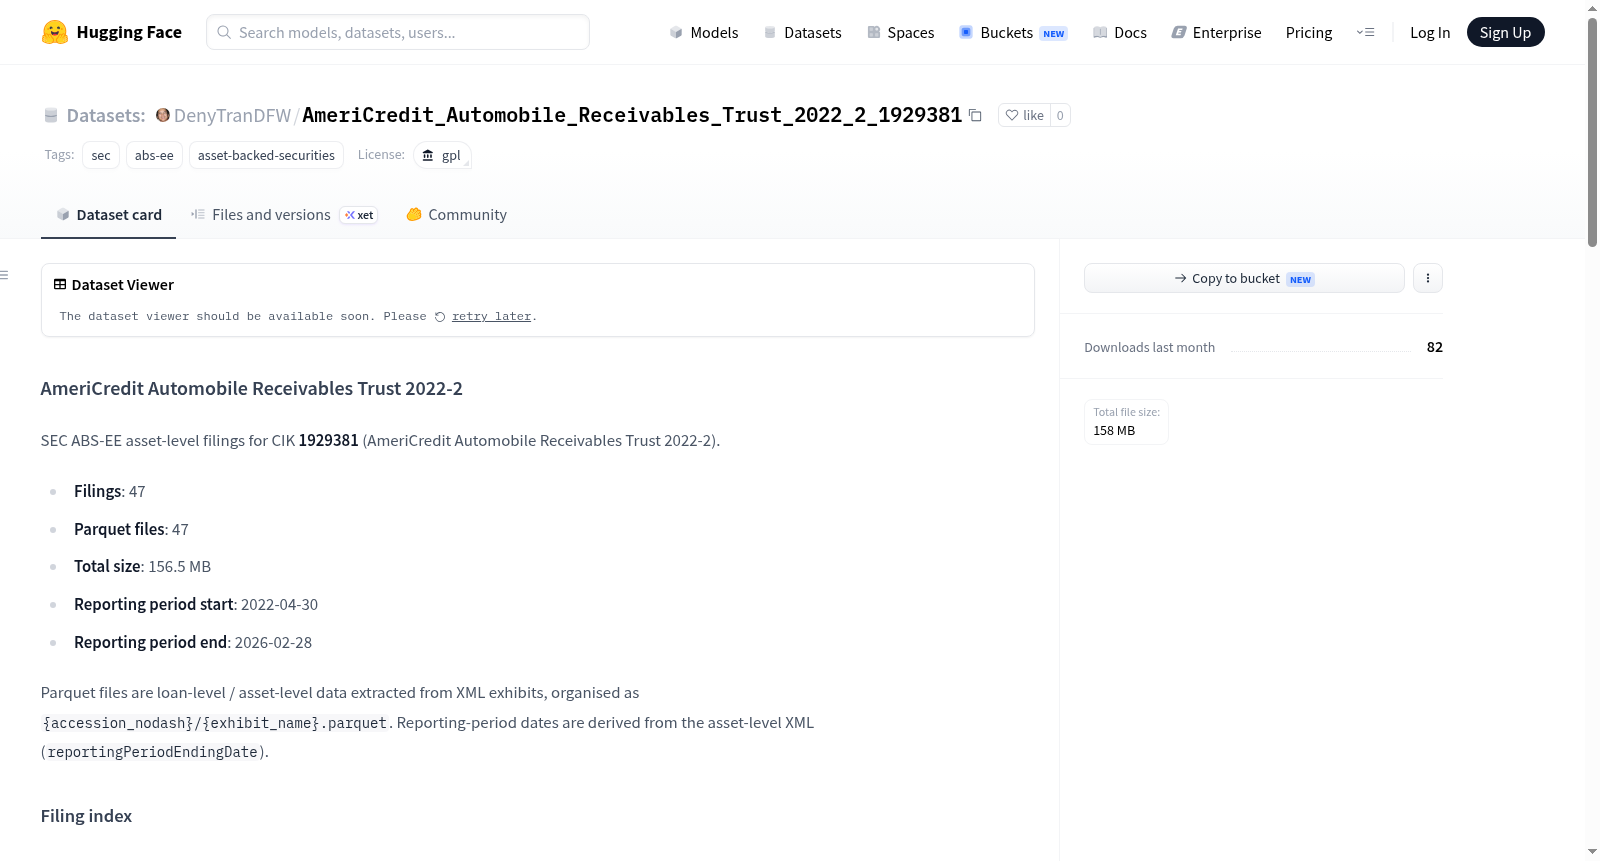Image resolution: width=1600 pixels, height=861 pixels.
Task: Select the asset-backed-securities tag
Action: click(266, 155)
